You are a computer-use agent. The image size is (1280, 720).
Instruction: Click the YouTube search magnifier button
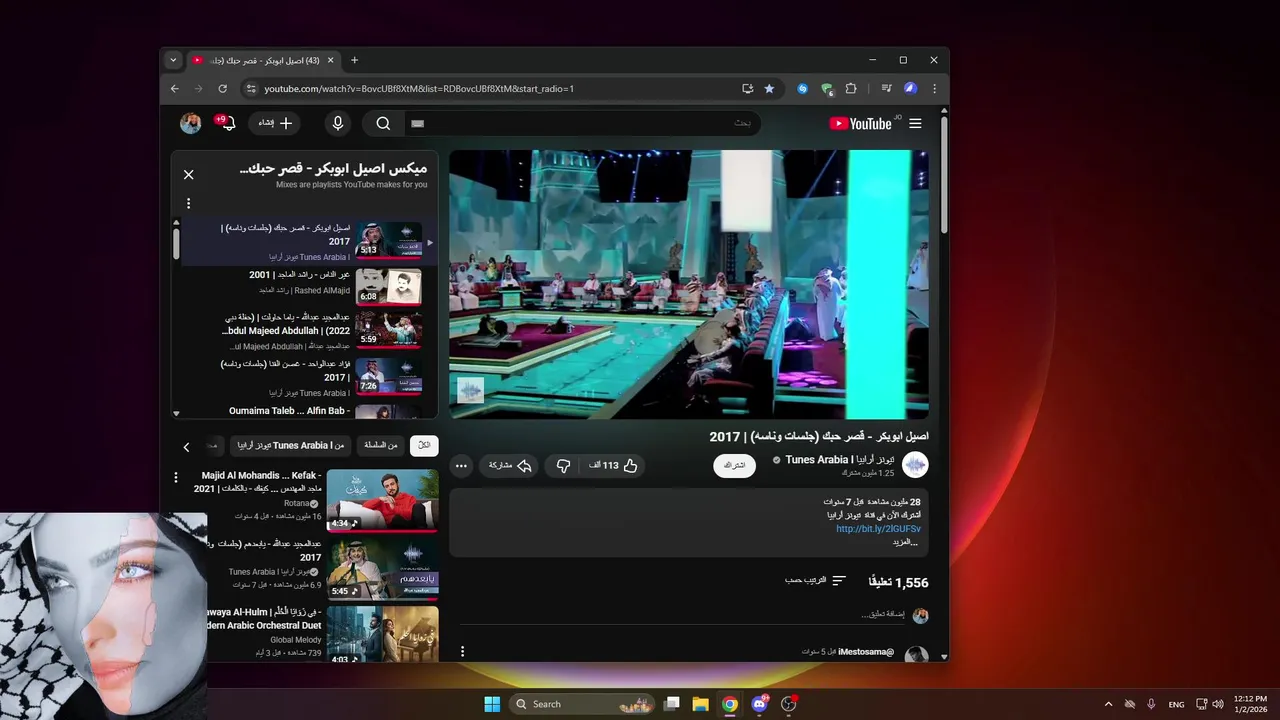[383, 123]
